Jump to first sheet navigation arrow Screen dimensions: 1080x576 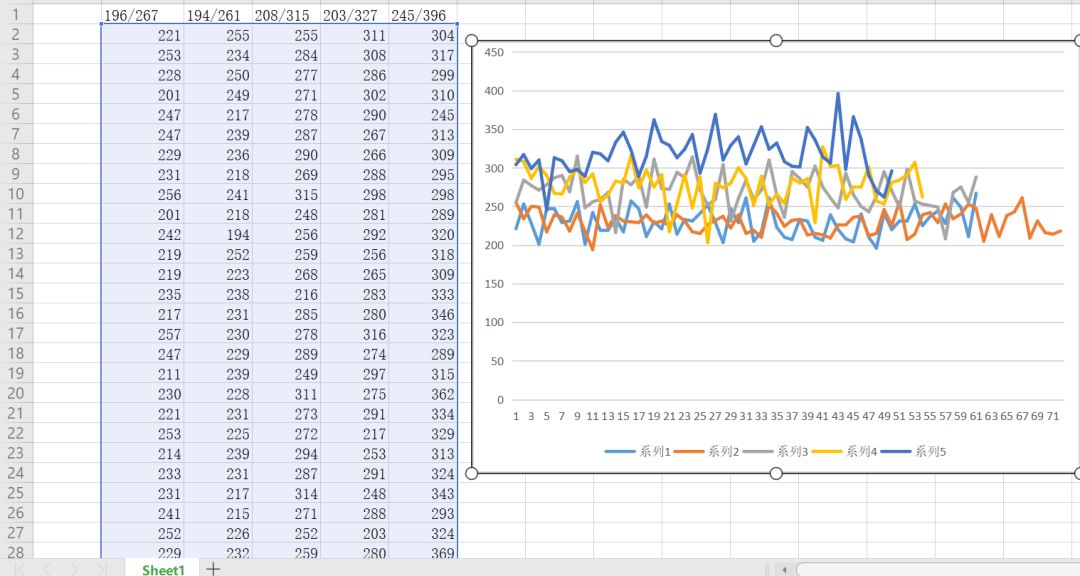click(21, 569)
